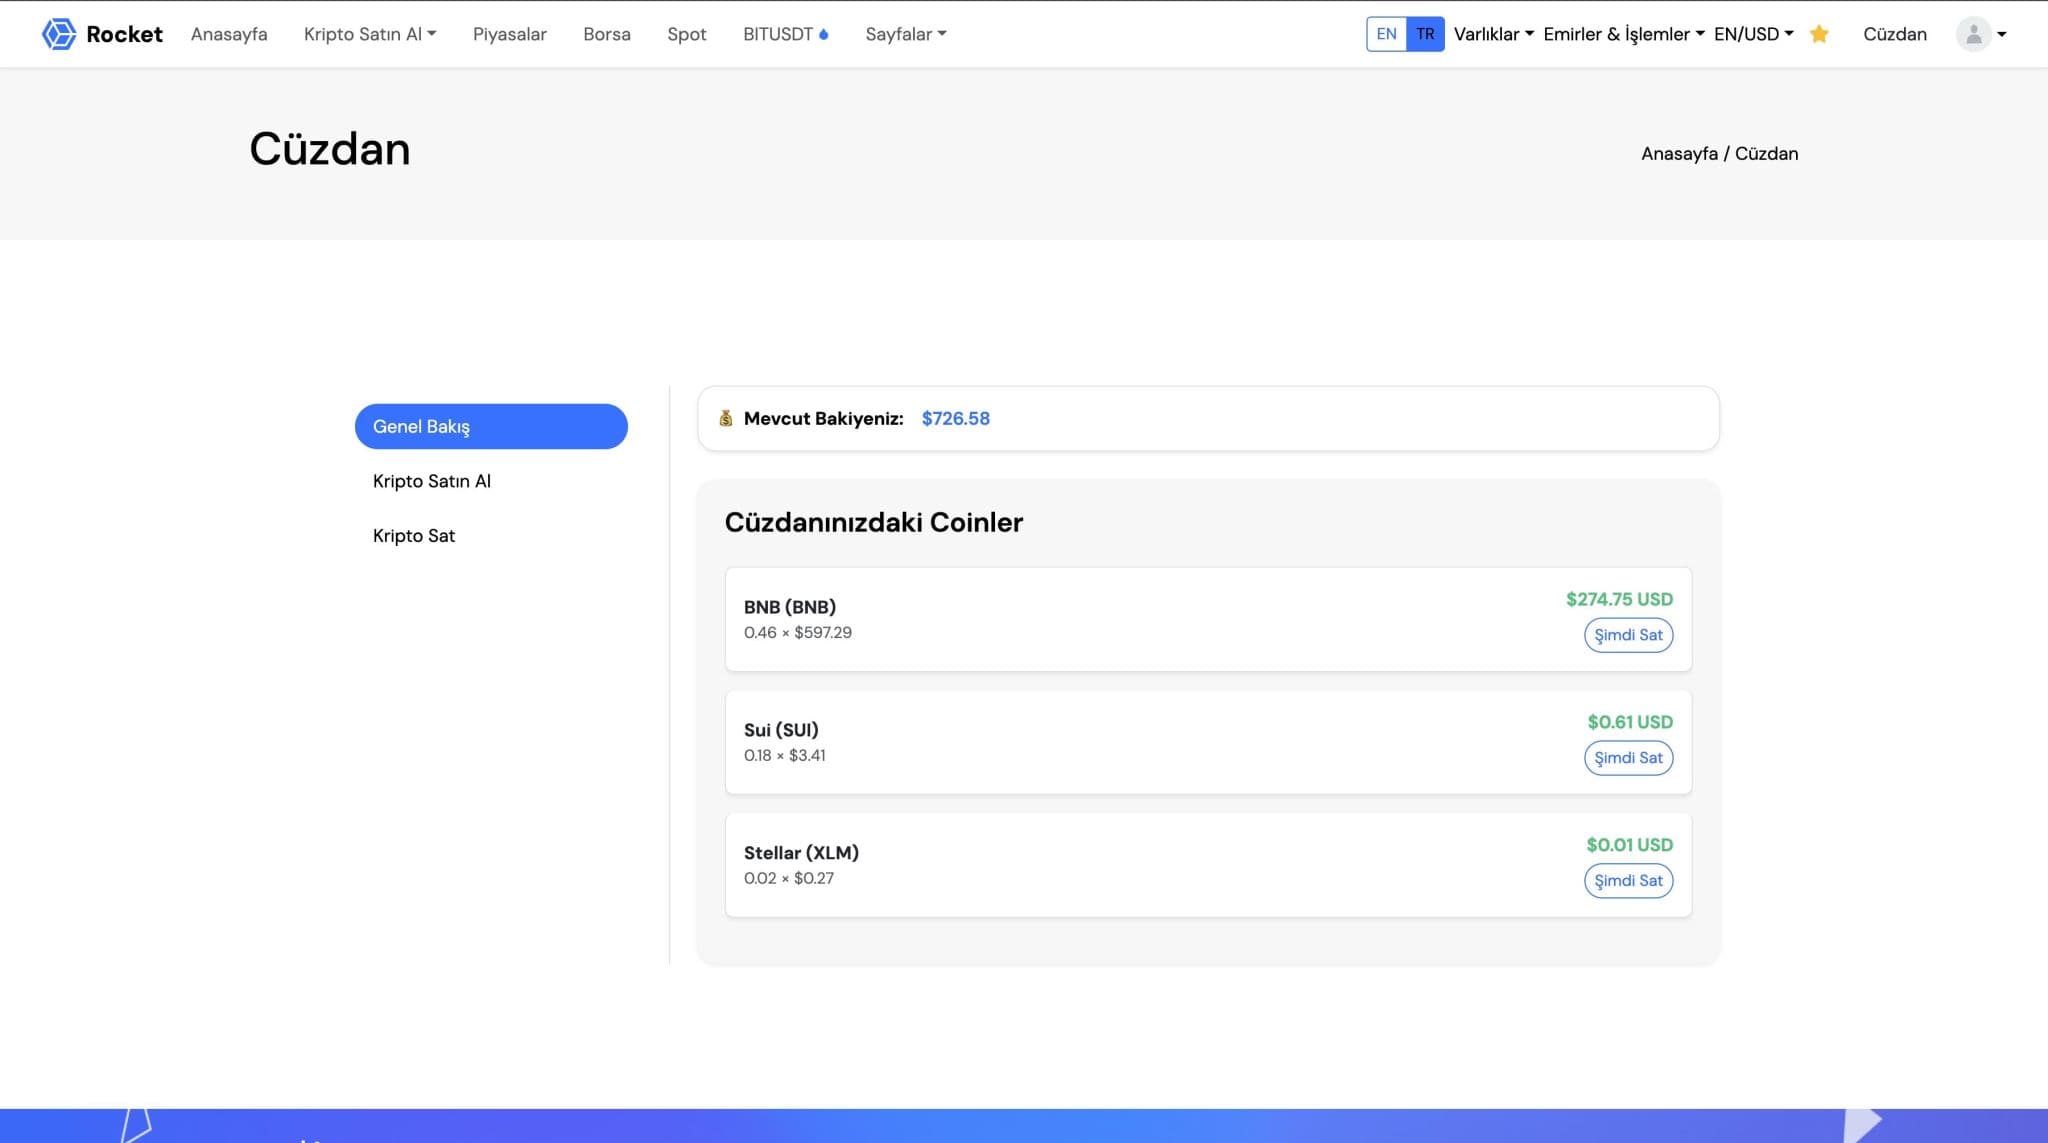Click the yellow favorites star icon

pyautogui.click(x=1819, y=34)
